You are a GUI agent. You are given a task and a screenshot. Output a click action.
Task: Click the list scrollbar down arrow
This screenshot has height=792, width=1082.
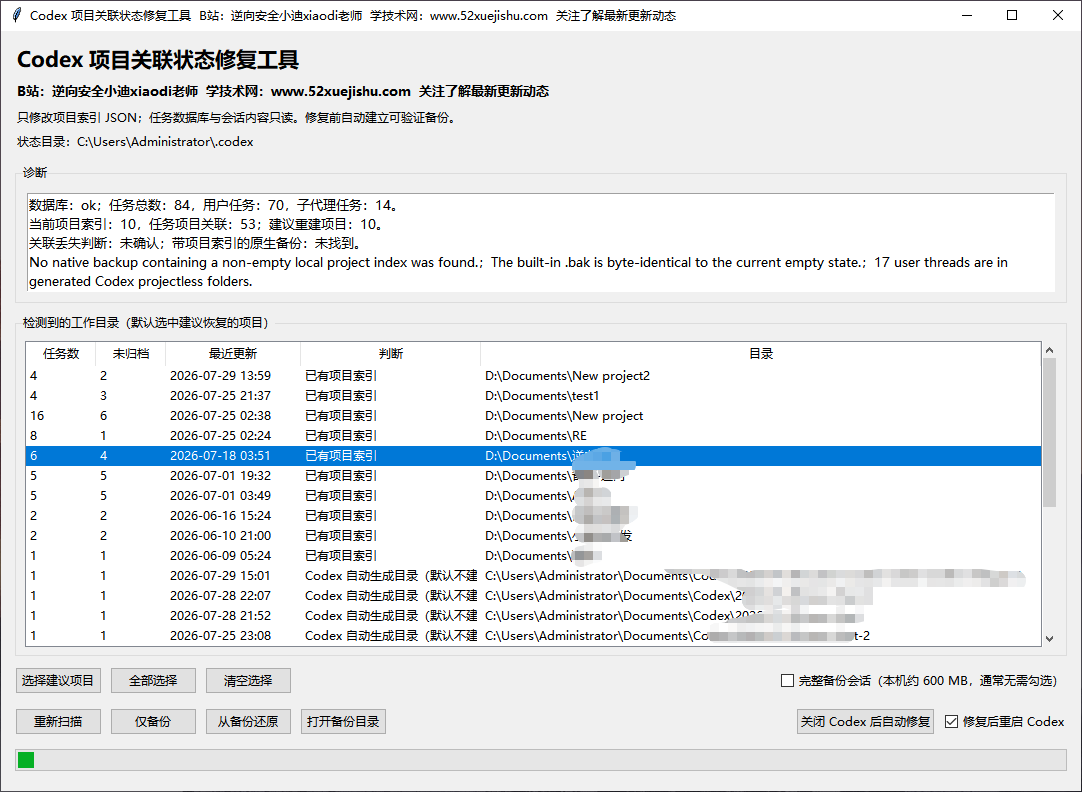[x=1050, y=639]
